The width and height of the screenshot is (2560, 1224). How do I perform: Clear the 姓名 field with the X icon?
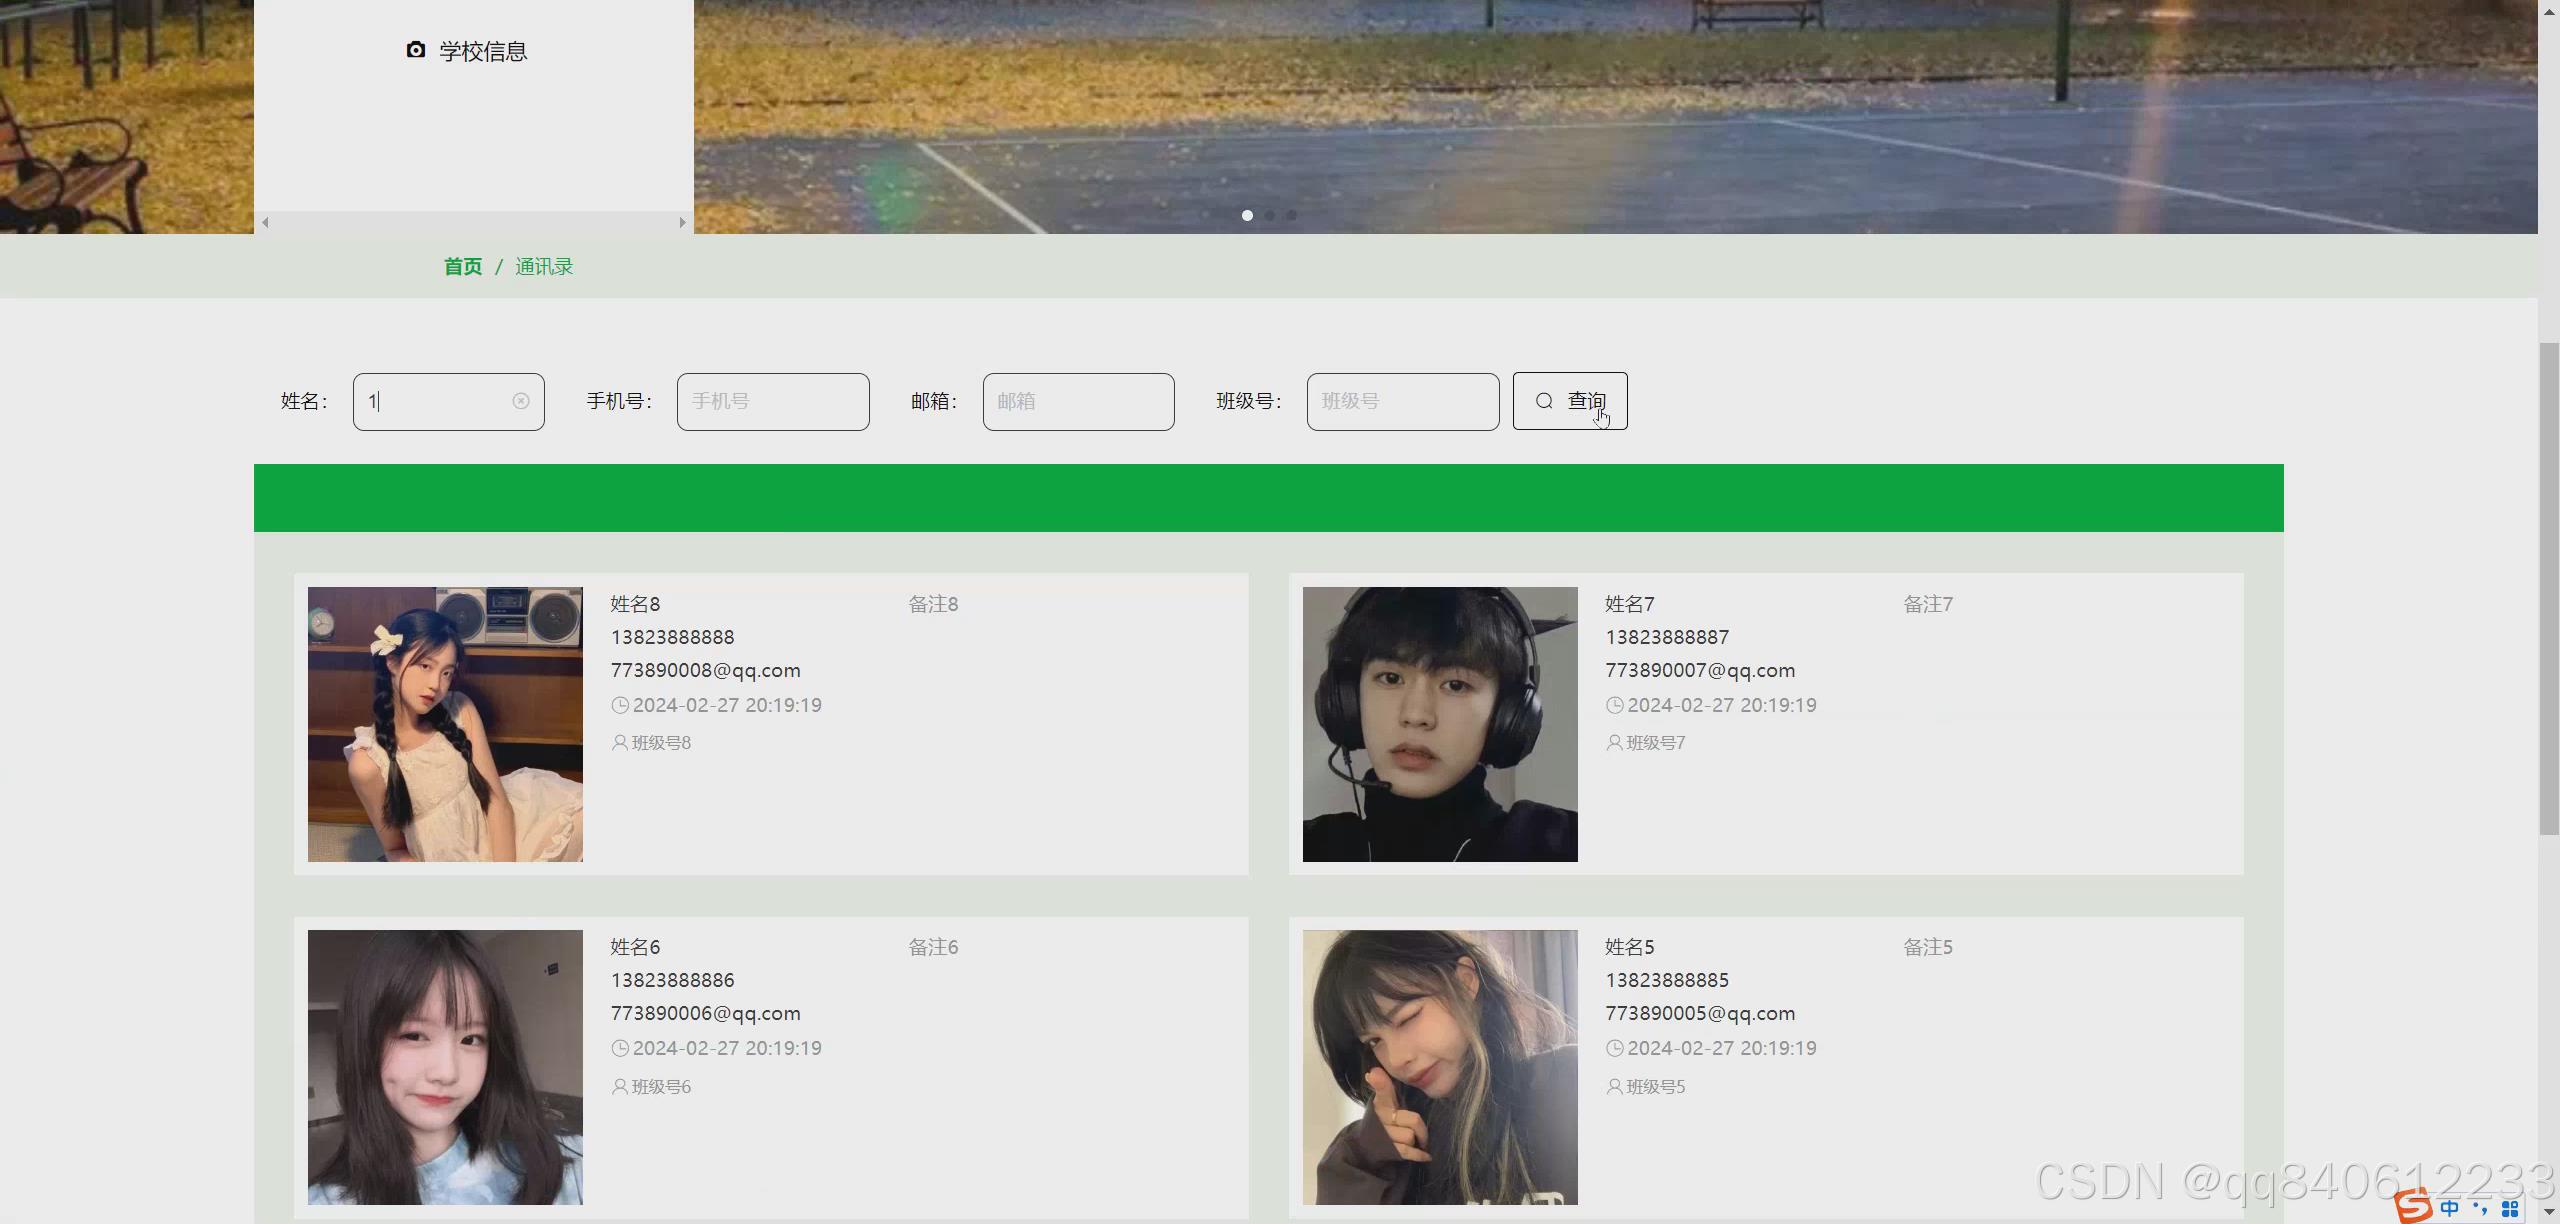point(521,401)
